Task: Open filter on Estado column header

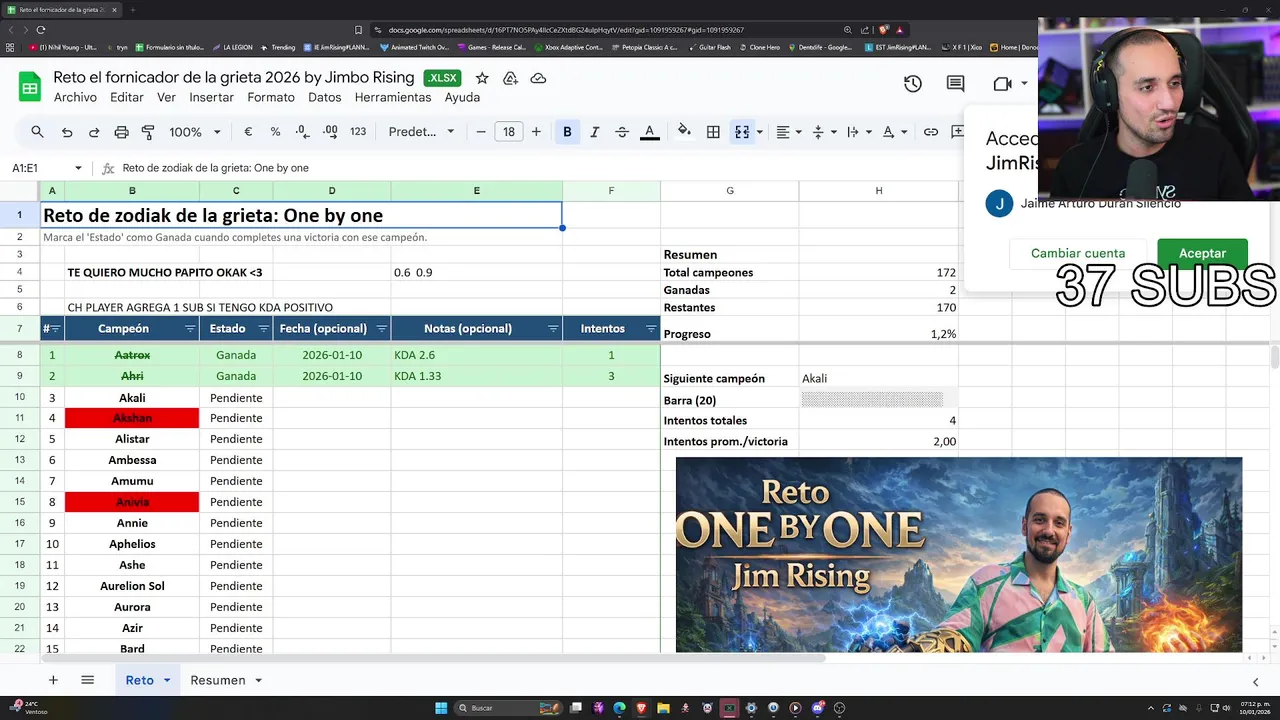Action: pyautogui.click(x=264, y=329)
